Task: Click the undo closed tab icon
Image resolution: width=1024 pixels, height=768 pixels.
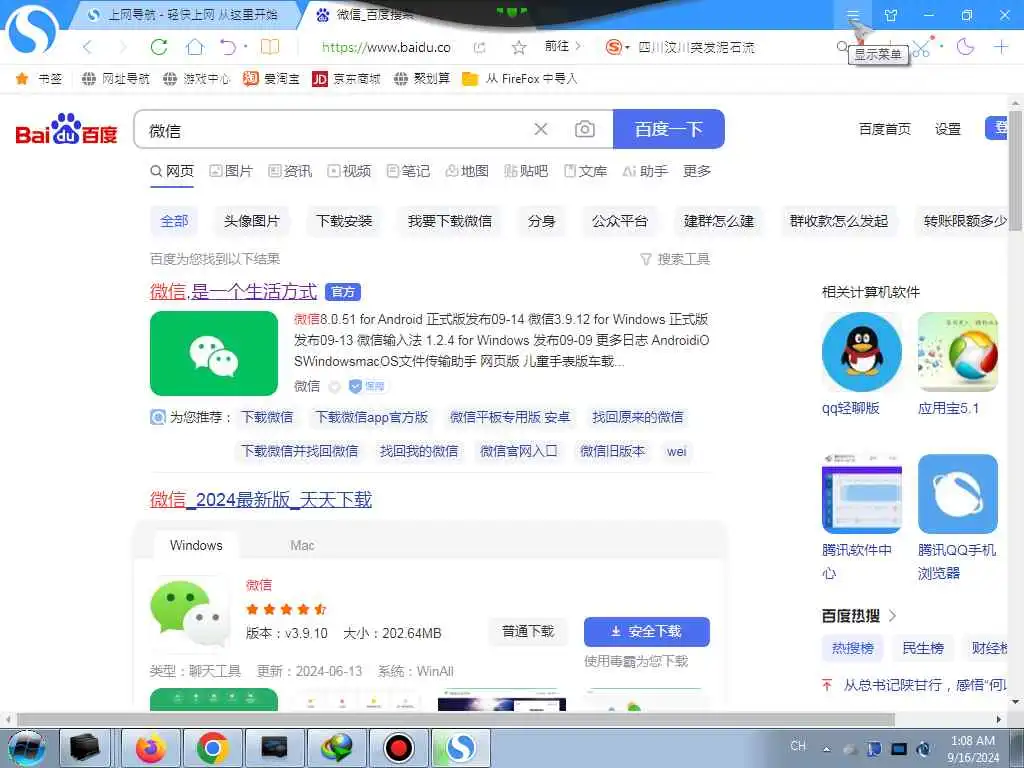Action: (x=227, y=47)
